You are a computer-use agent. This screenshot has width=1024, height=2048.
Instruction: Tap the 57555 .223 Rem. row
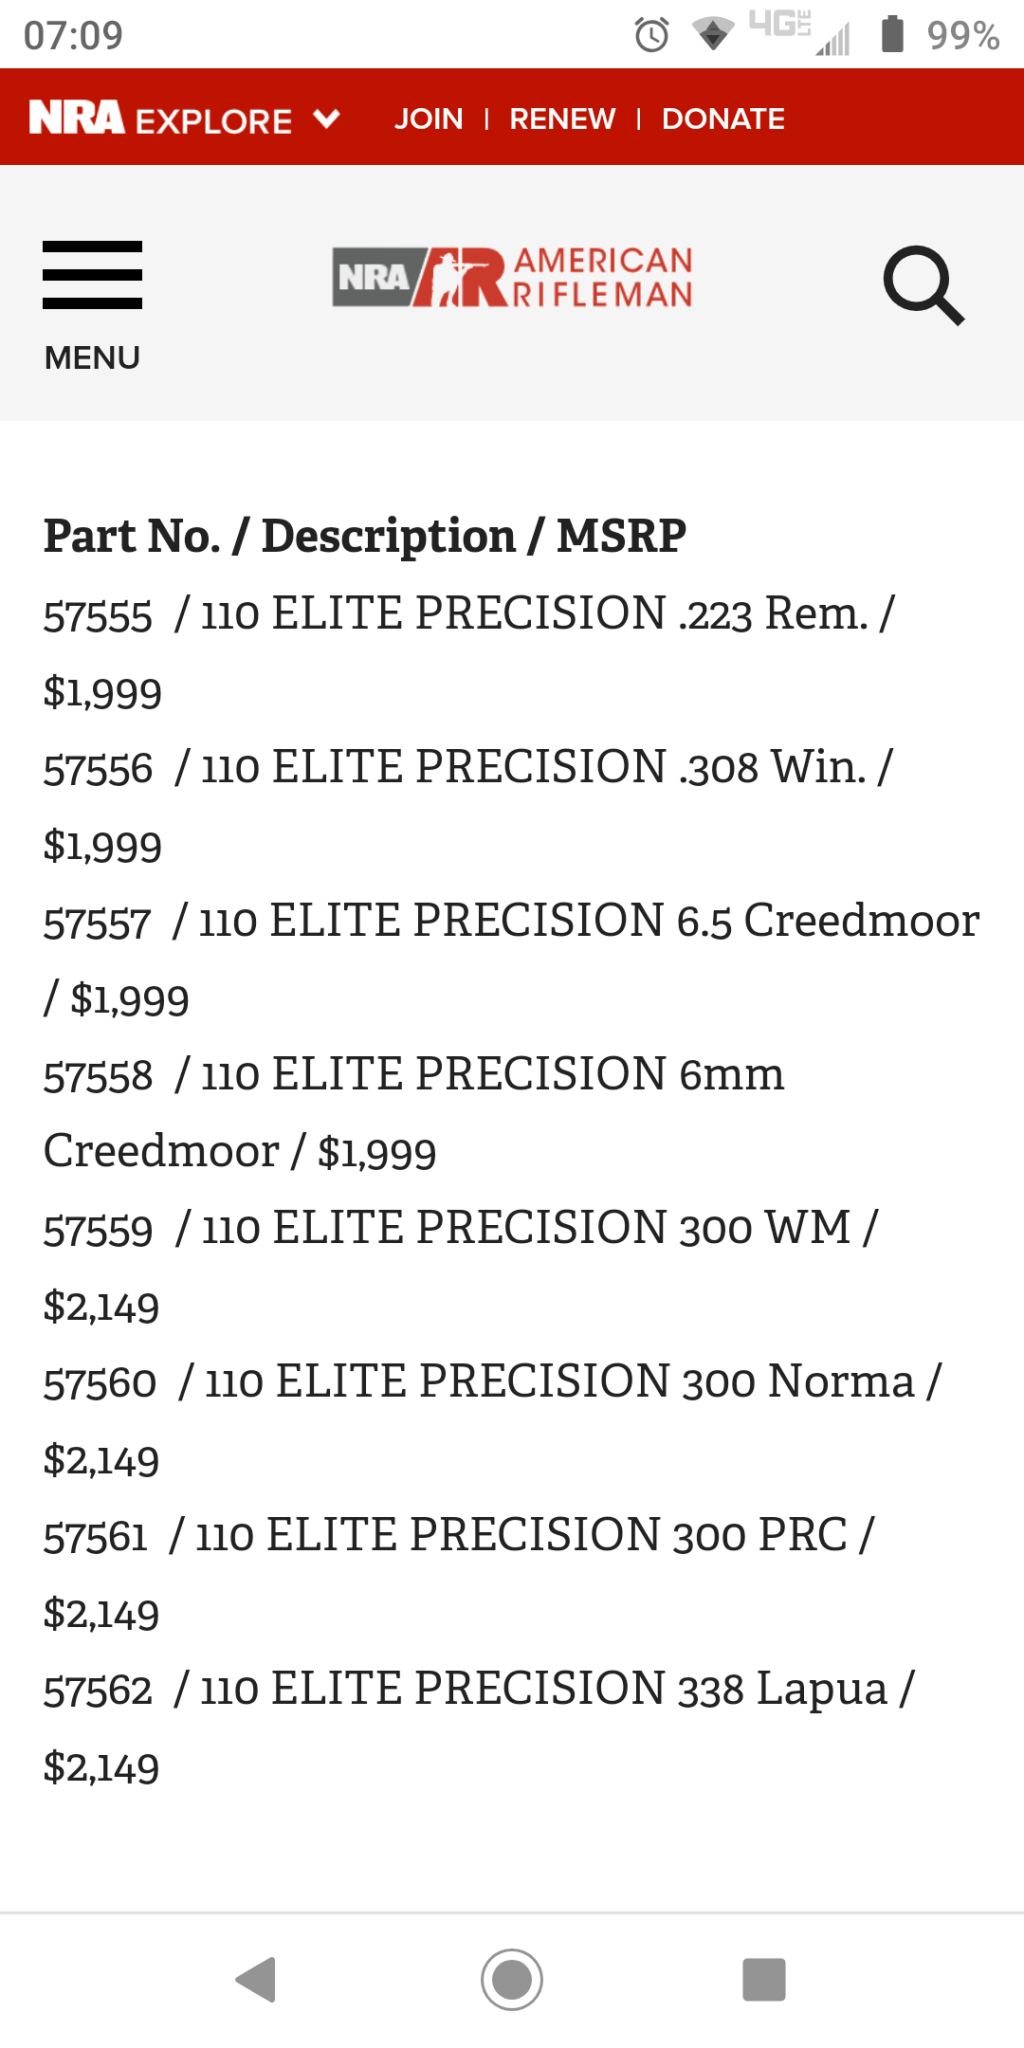(x=470, y=653)
